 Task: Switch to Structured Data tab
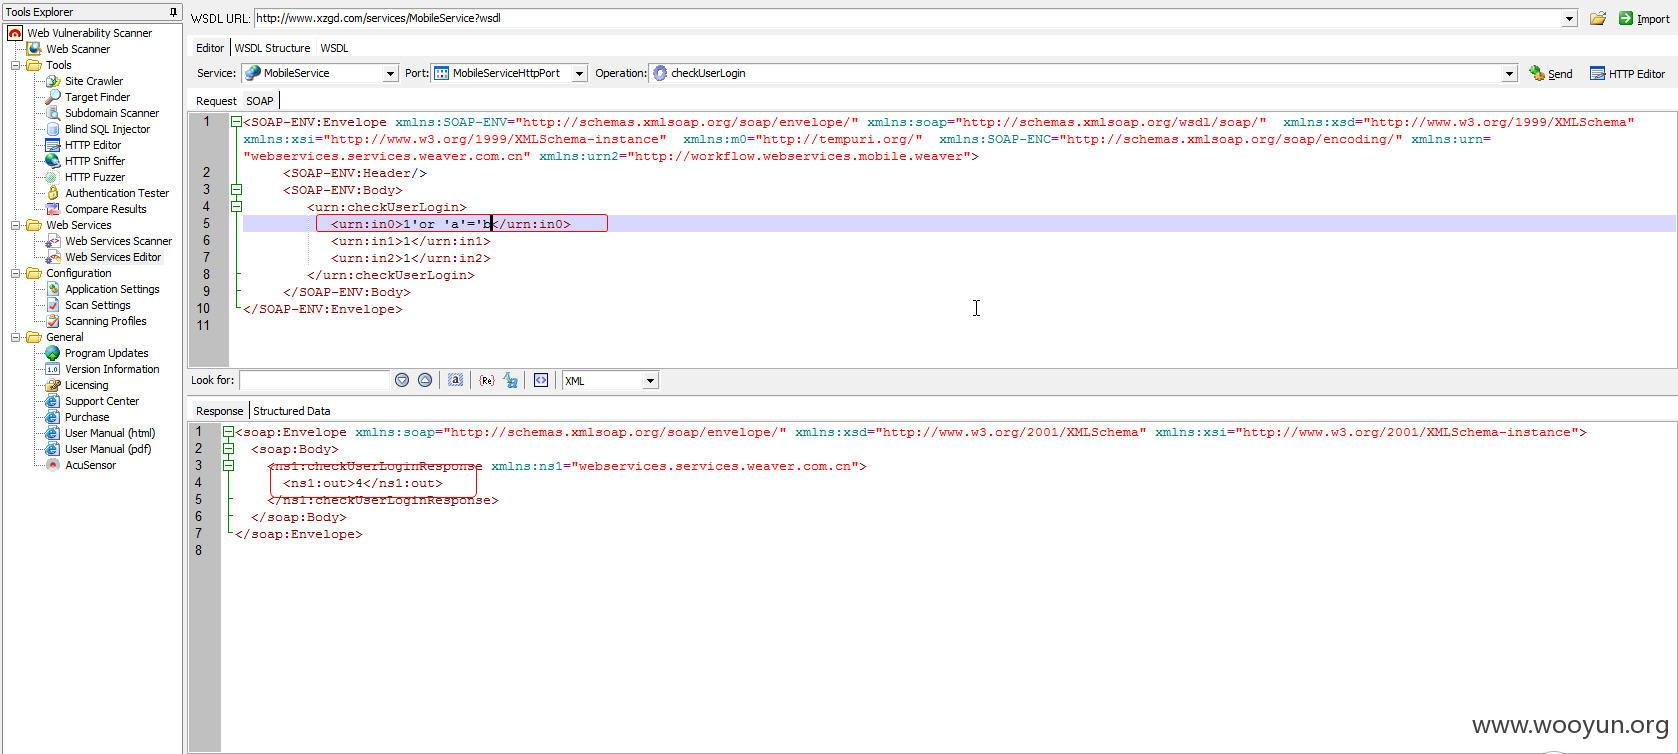(x=291, y=411)
